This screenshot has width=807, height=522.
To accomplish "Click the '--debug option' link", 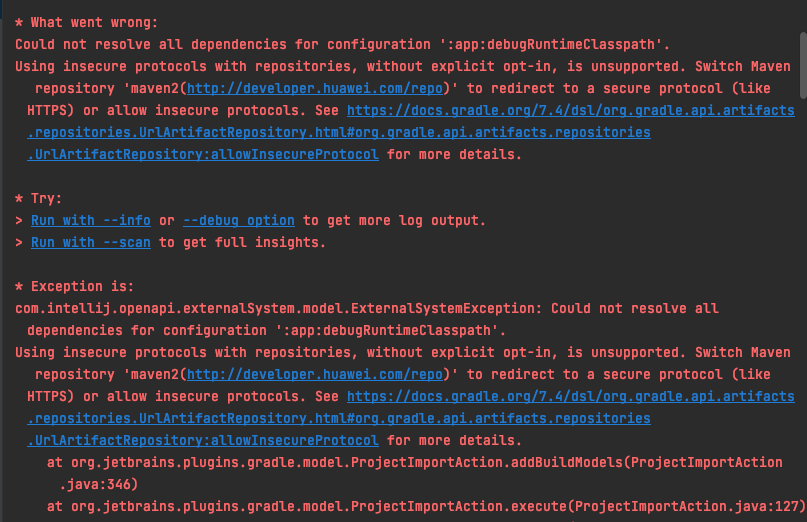I will pos(239,220).
